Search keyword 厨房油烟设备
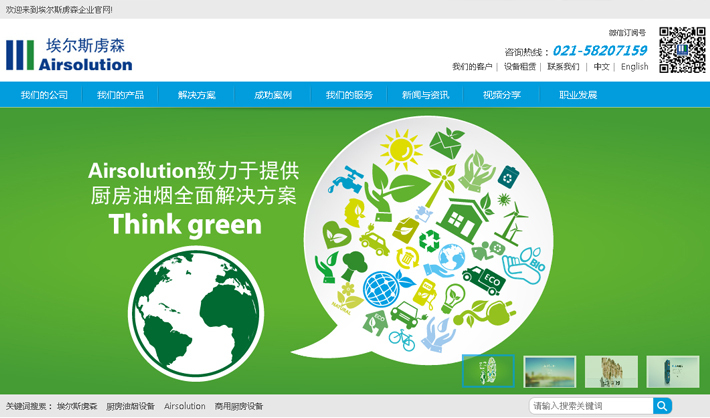 click(130, 406)
